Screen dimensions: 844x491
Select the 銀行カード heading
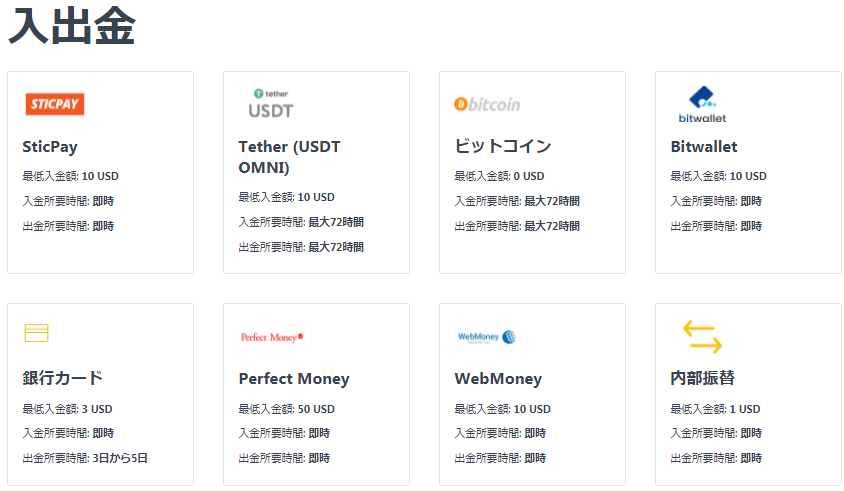pyautogui.click(x=62, y=378)
